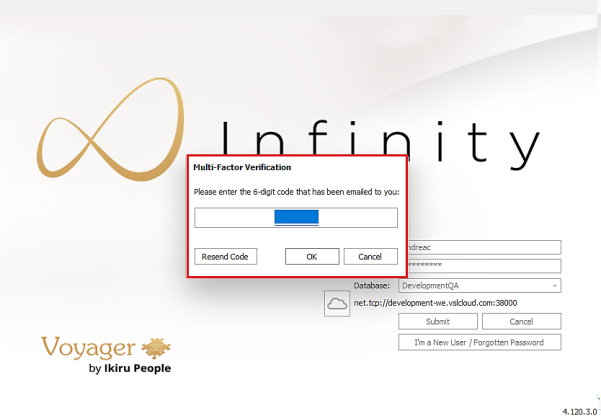Click the Submit button on login form
The image size is (601, 416).
tap(438, 321)
